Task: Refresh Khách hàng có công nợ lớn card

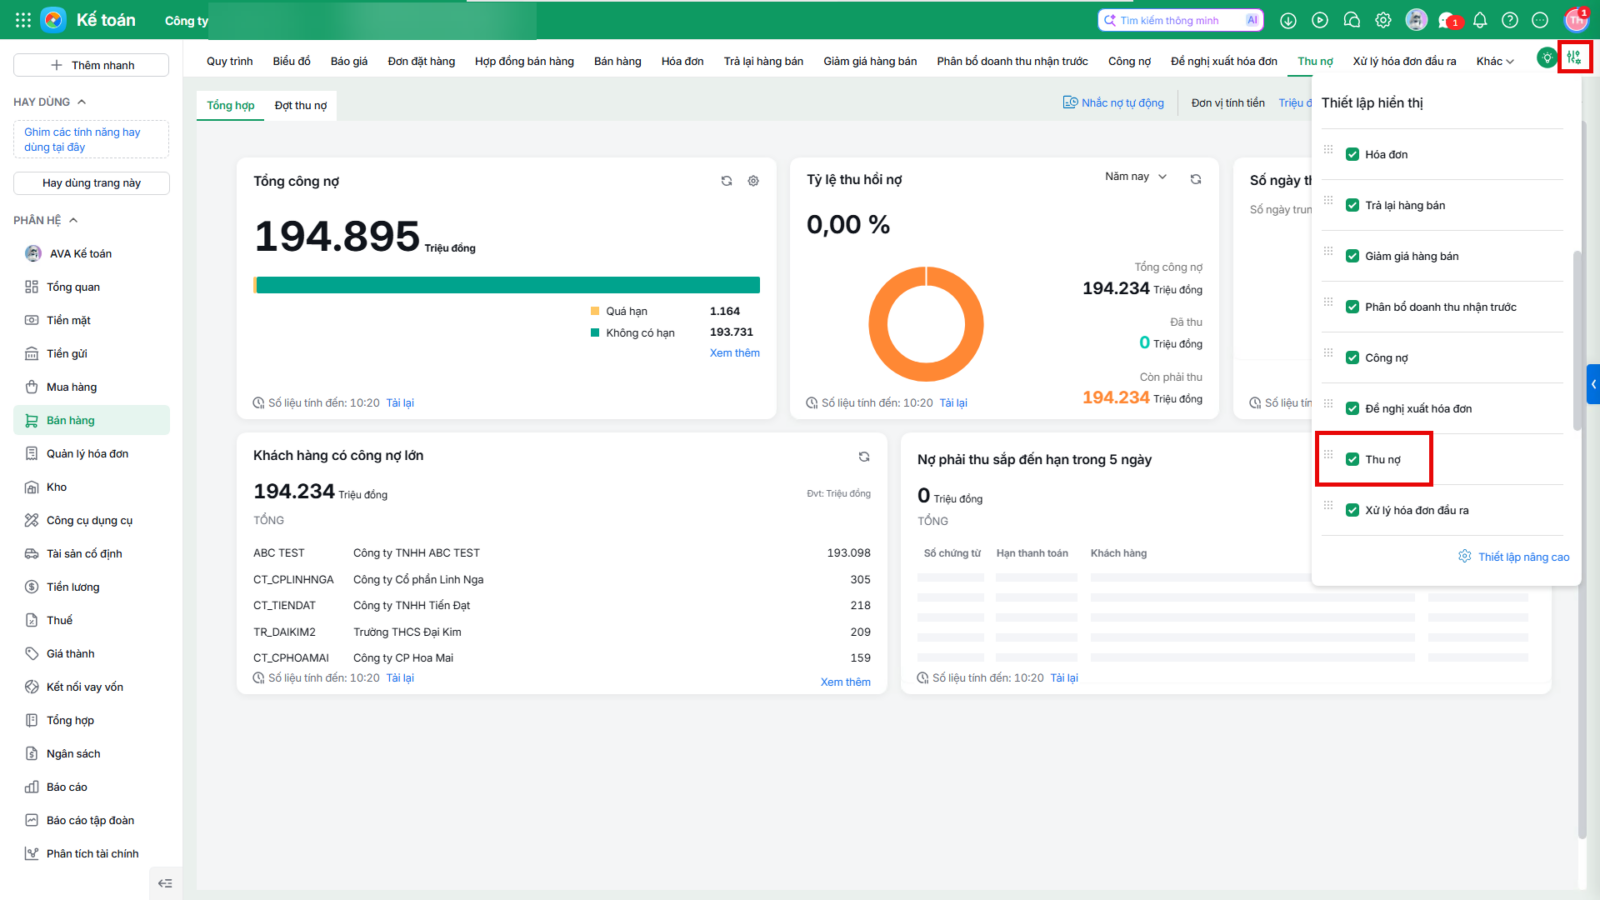Action: (864, 457)
